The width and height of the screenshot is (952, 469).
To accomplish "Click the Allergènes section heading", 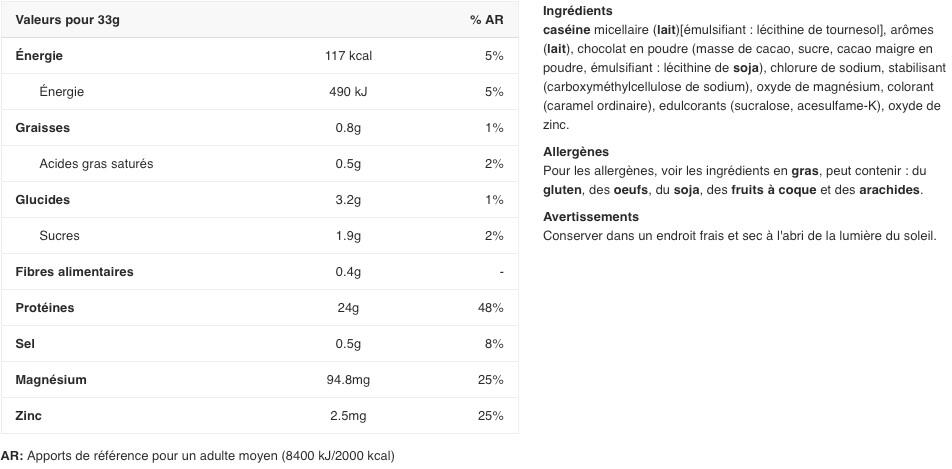I will (x=576, y=152).
